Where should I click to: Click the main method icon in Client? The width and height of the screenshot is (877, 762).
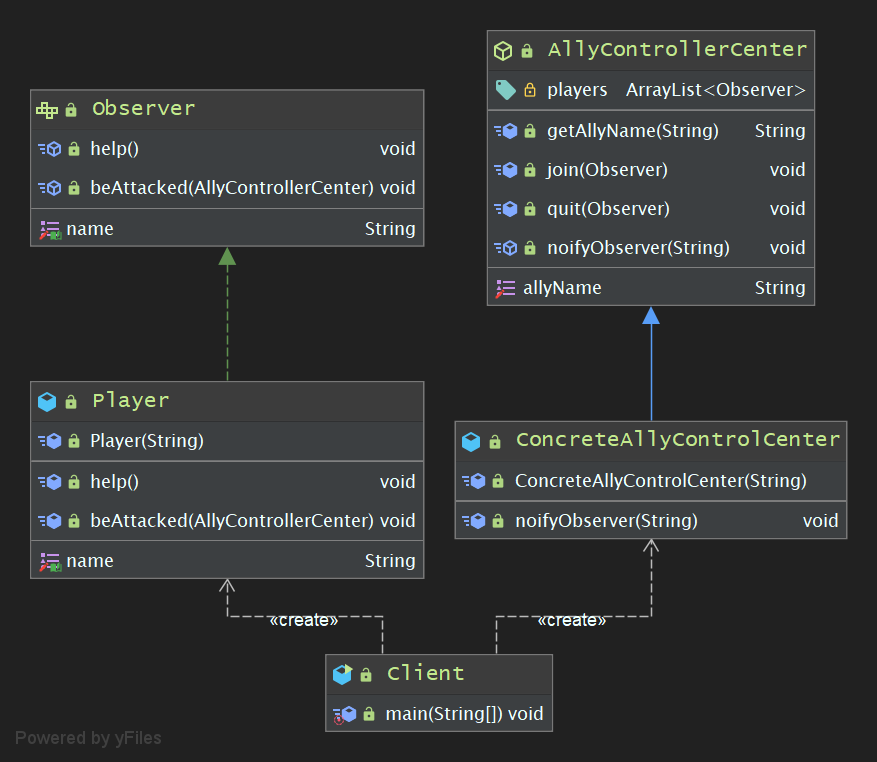pos(344,714)
